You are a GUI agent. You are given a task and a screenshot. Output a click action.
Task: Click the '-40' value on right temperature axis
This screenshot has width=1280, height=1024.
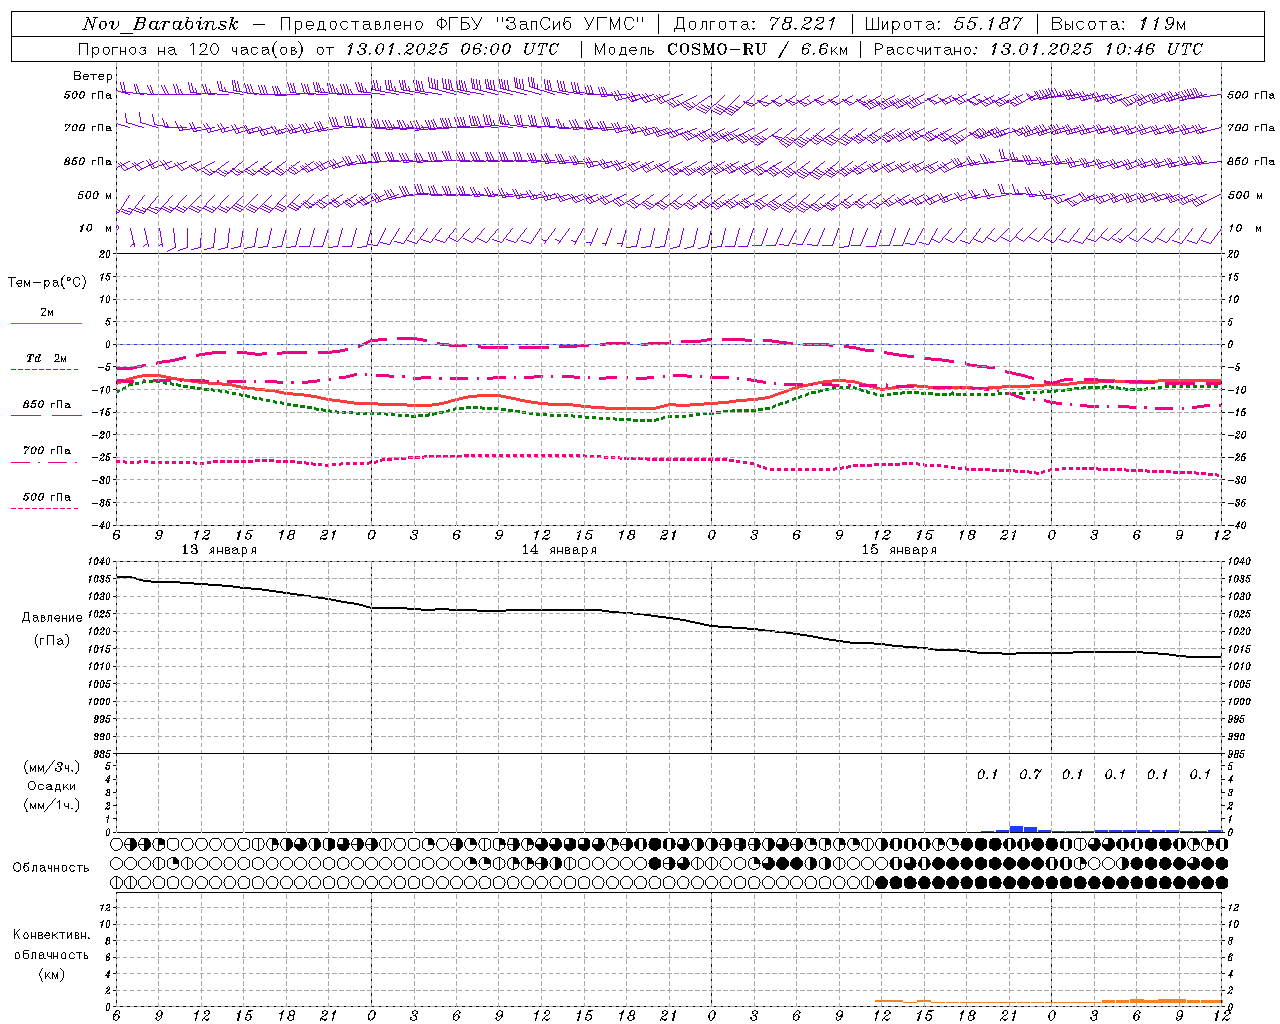tap(1237, 525)
